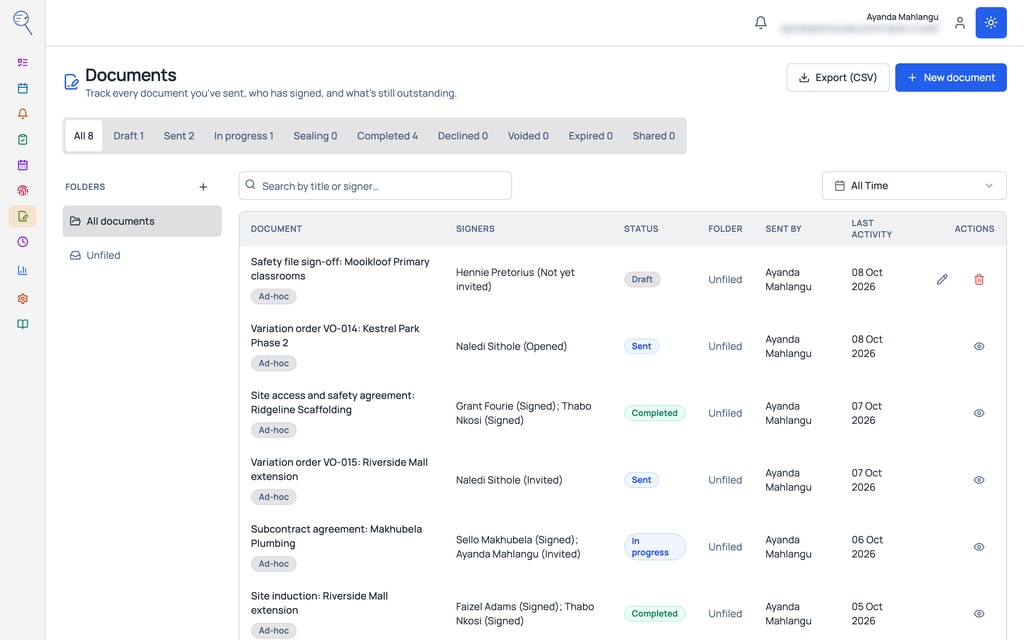
Task: Switch to the In progress 1 tab
Action: (x=244, y=136)
